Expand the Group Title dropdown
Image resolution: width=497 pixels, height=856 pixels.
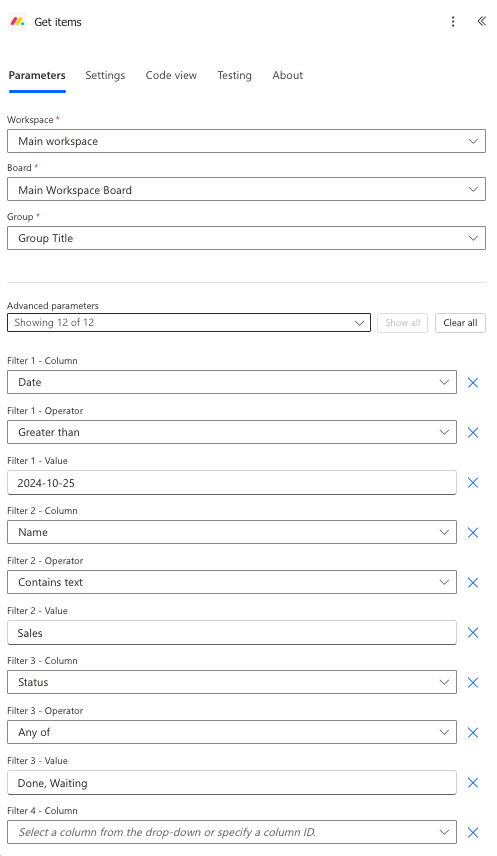[x=246, y=238]
